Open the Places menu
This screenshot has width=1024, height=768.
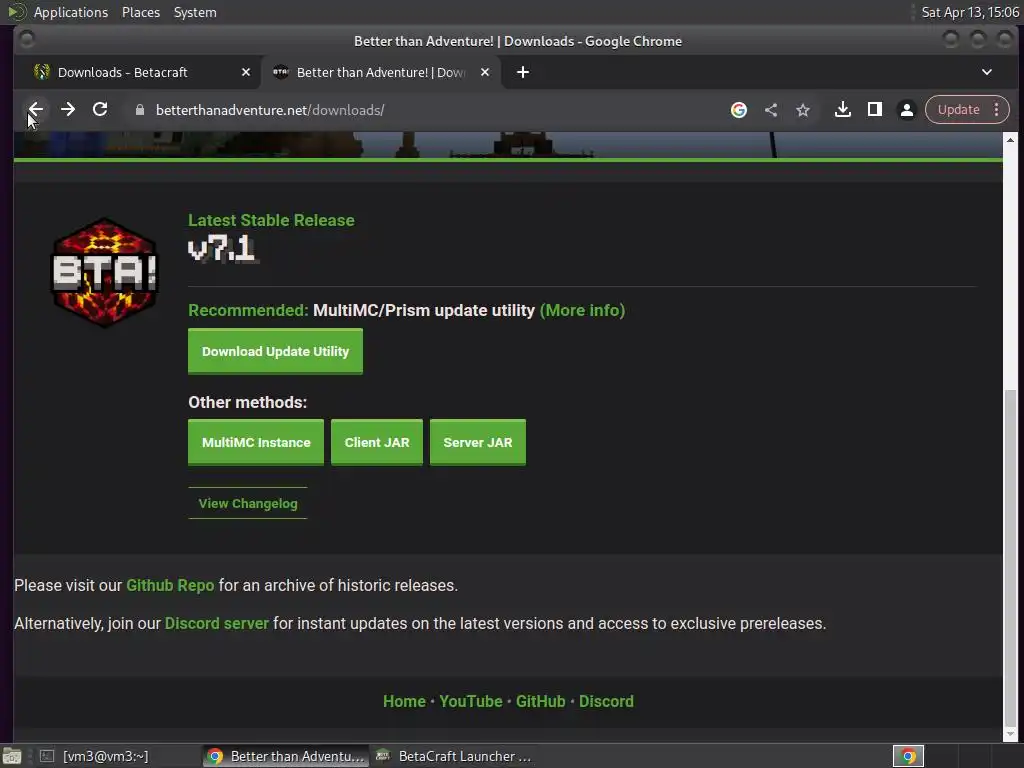coord(140,12)
